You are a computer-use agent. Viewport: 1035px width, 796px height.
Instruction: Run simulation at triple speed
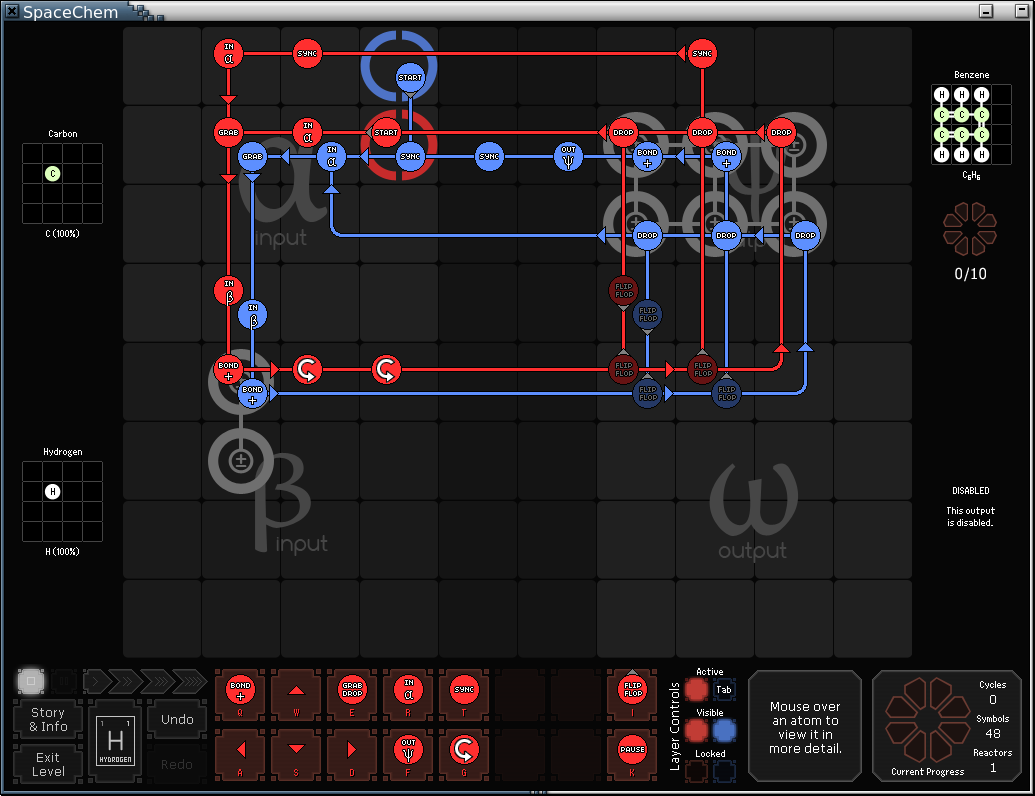click(156, 680)
